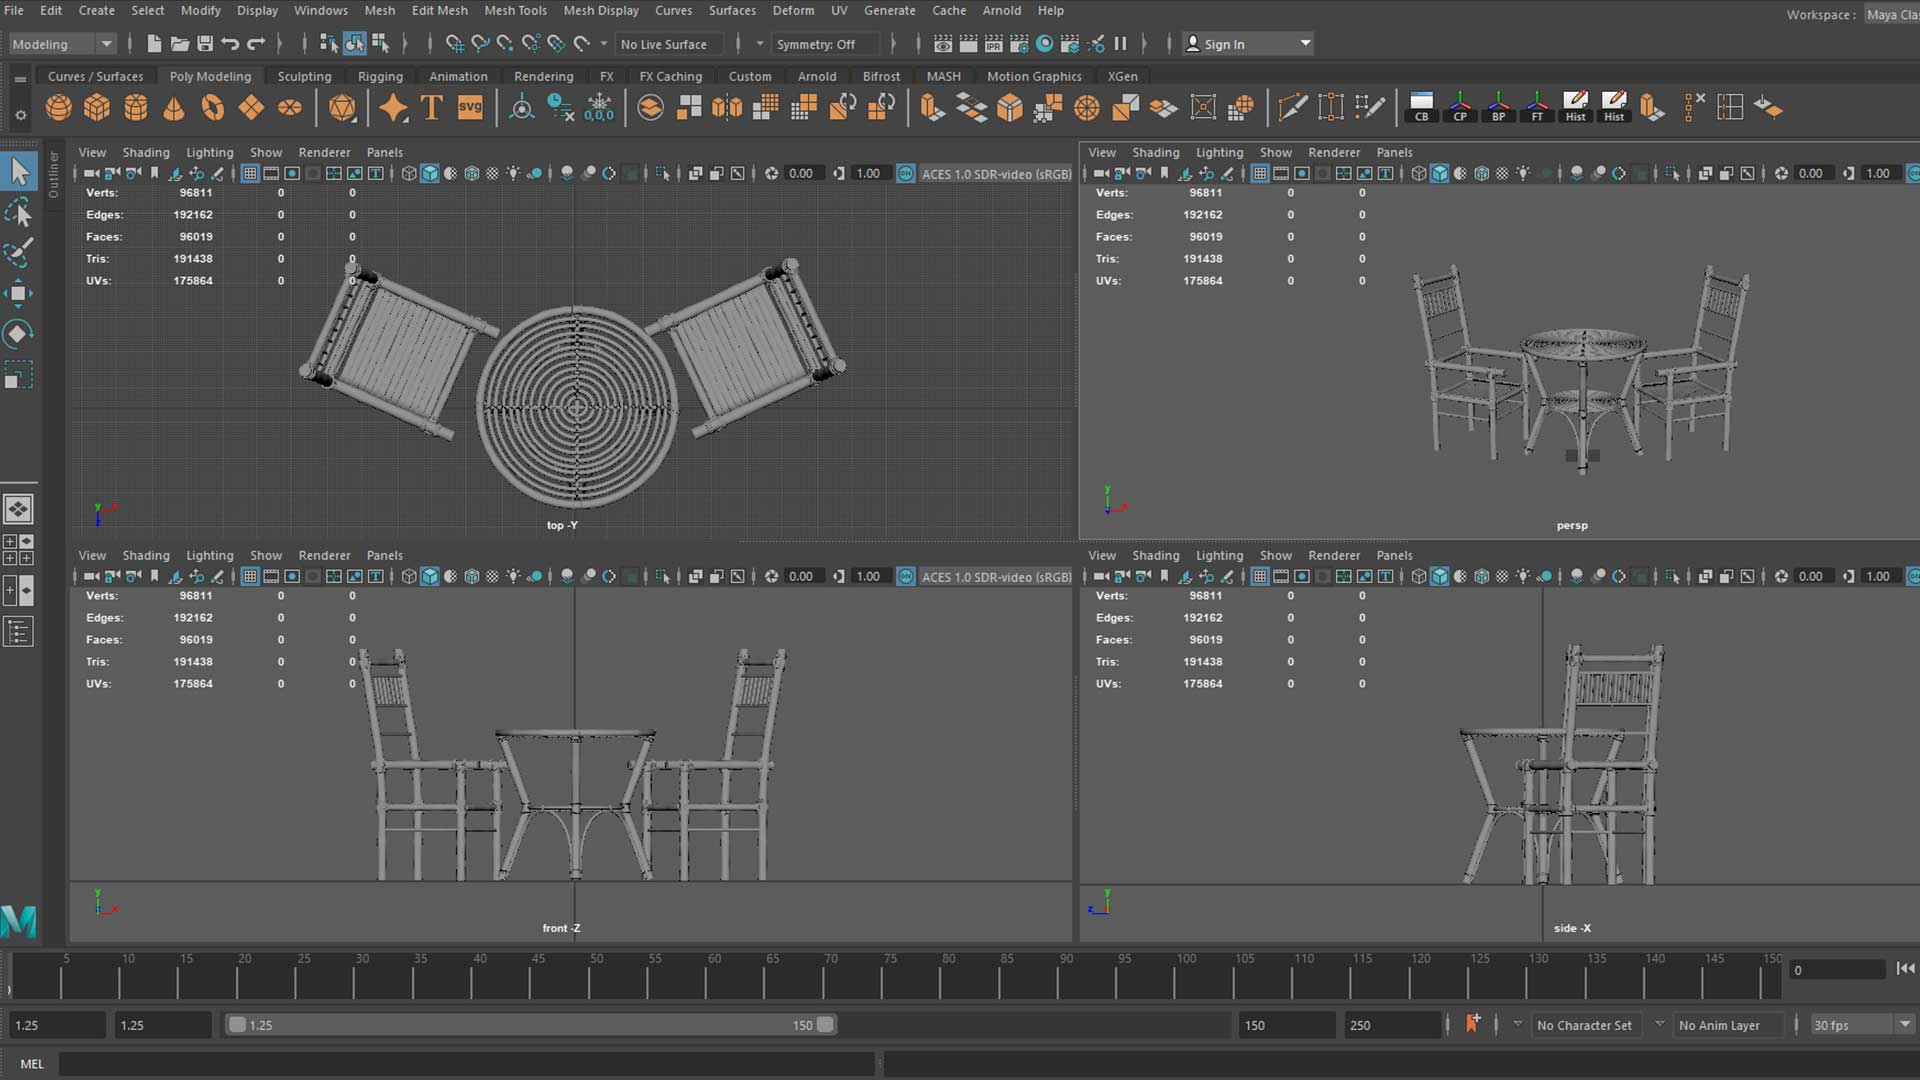Click the polygon Type text tool
1920x1080 pixels.
coord(431,107)
